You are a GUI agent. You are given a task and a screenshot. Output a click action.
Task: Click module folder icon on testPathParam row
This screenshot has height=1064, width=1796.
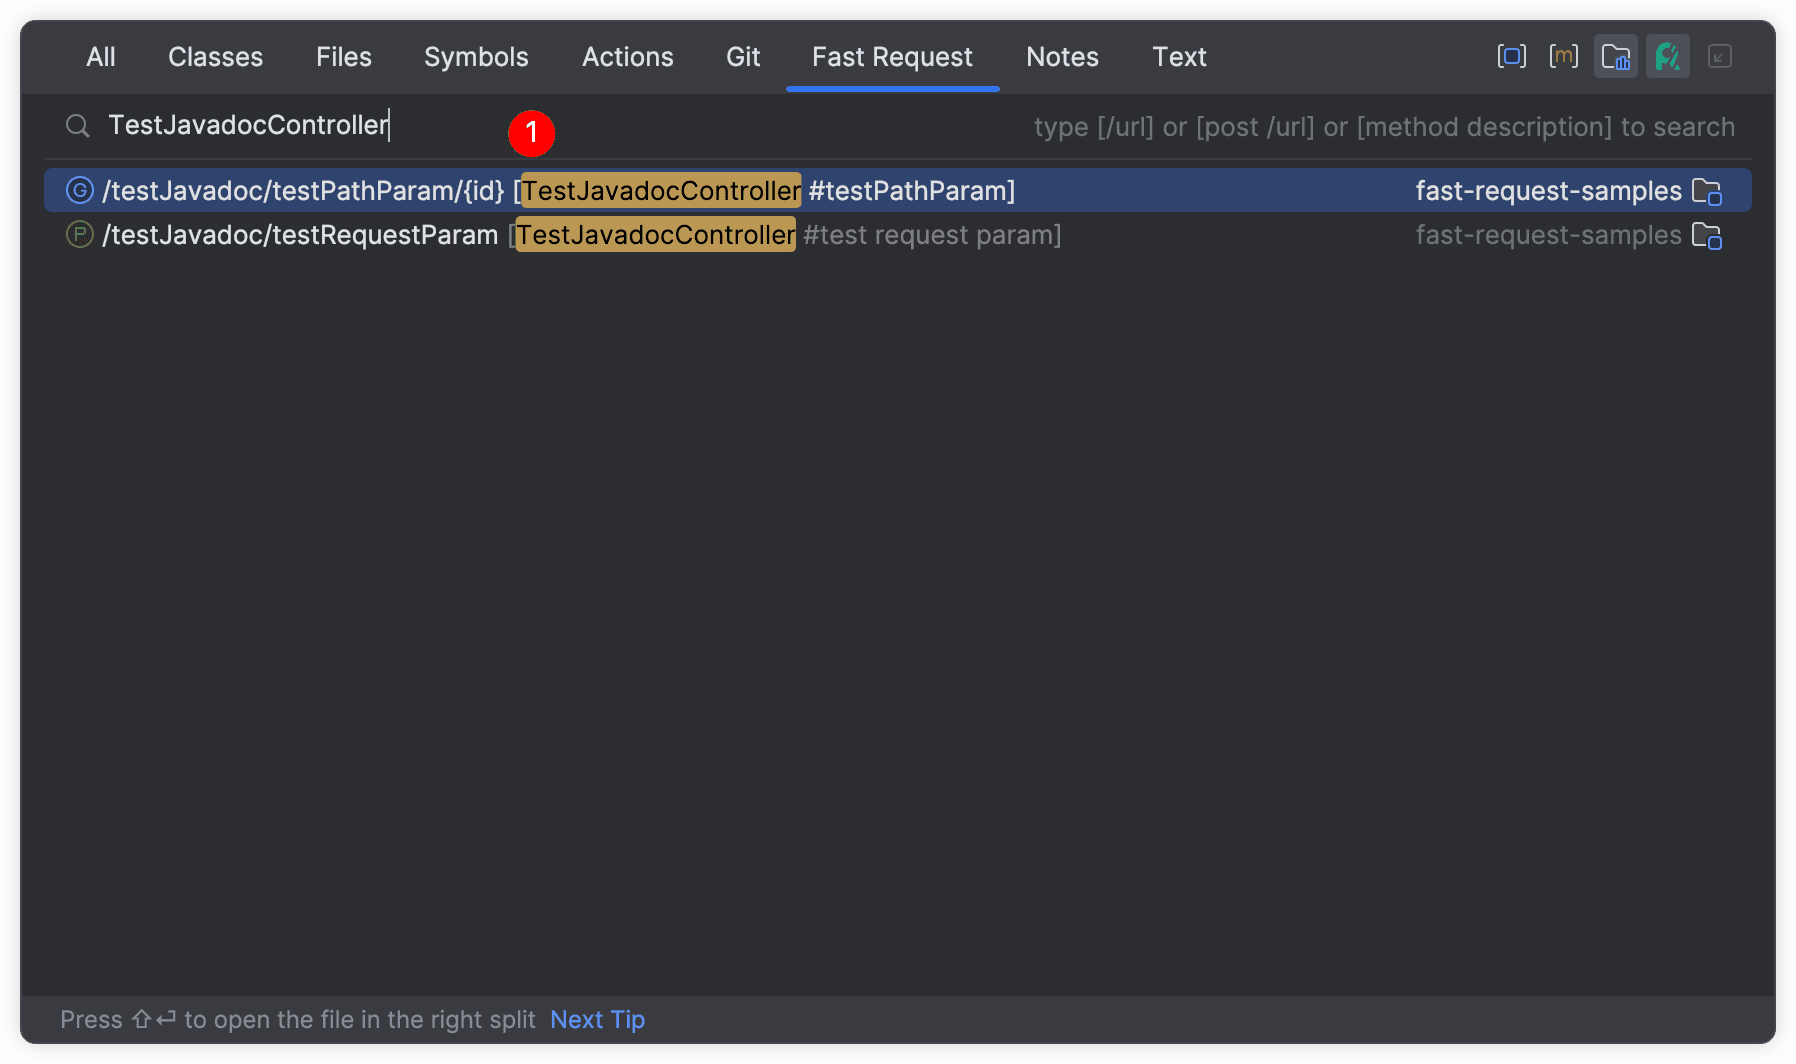pos(1706,191)
